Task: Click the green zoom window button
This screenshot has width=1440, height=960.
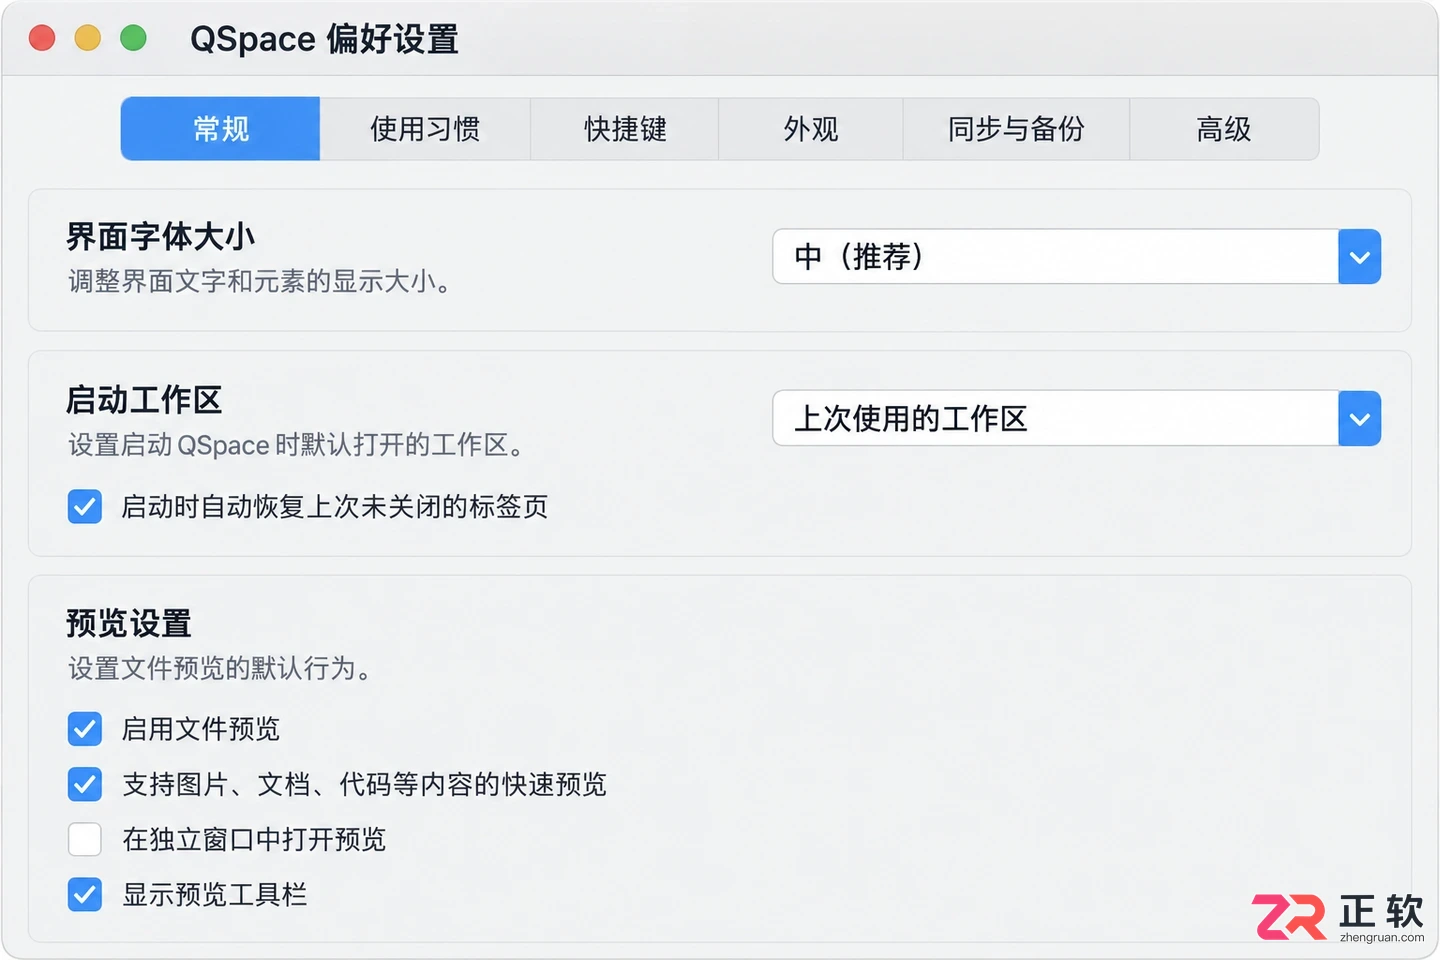Action: pyautogui.click(x=133, y=38)
